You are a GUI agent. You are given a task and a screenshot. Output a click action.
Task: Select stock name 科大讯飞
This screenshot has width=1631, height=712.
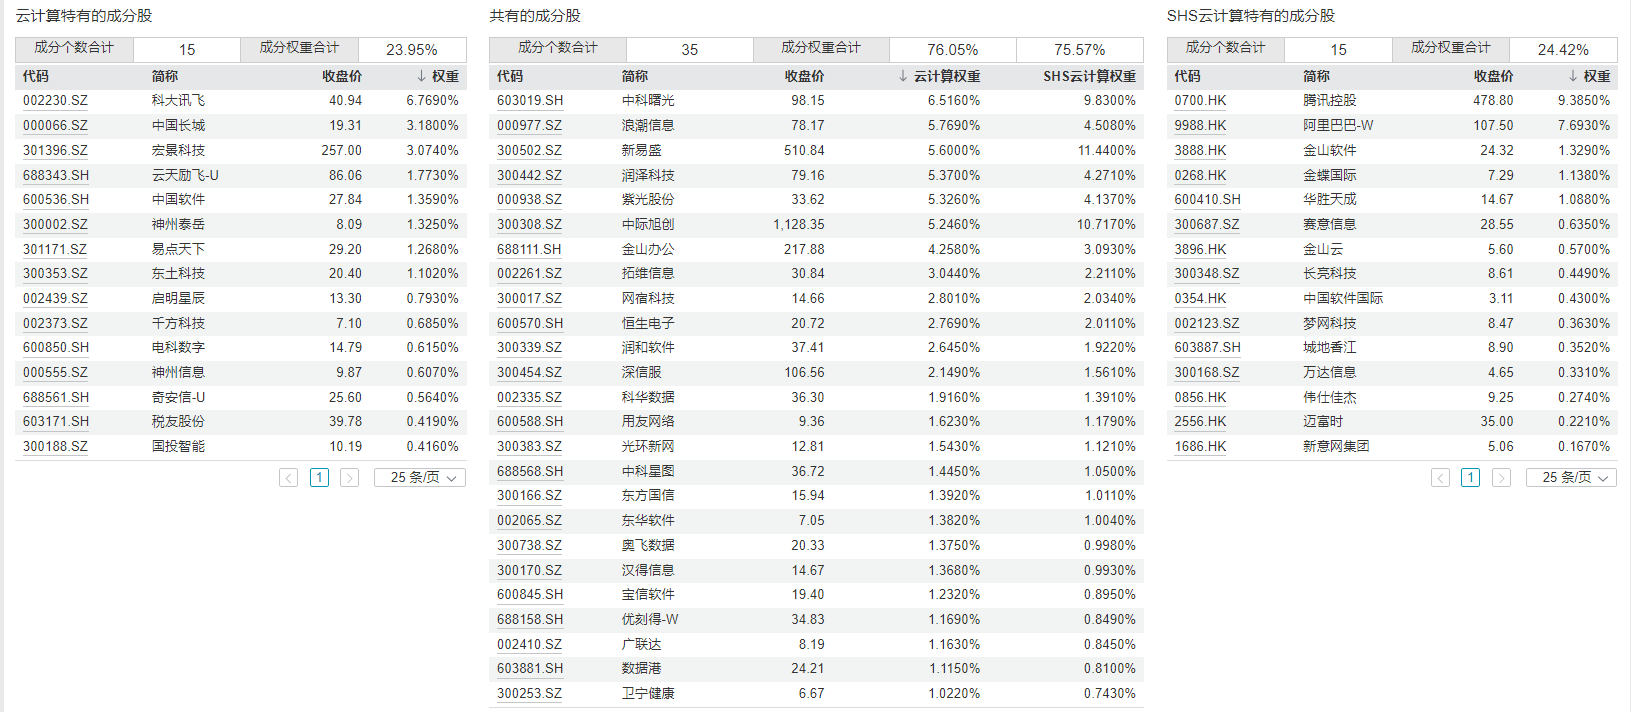pyautogui.click(x=178, y=101)
